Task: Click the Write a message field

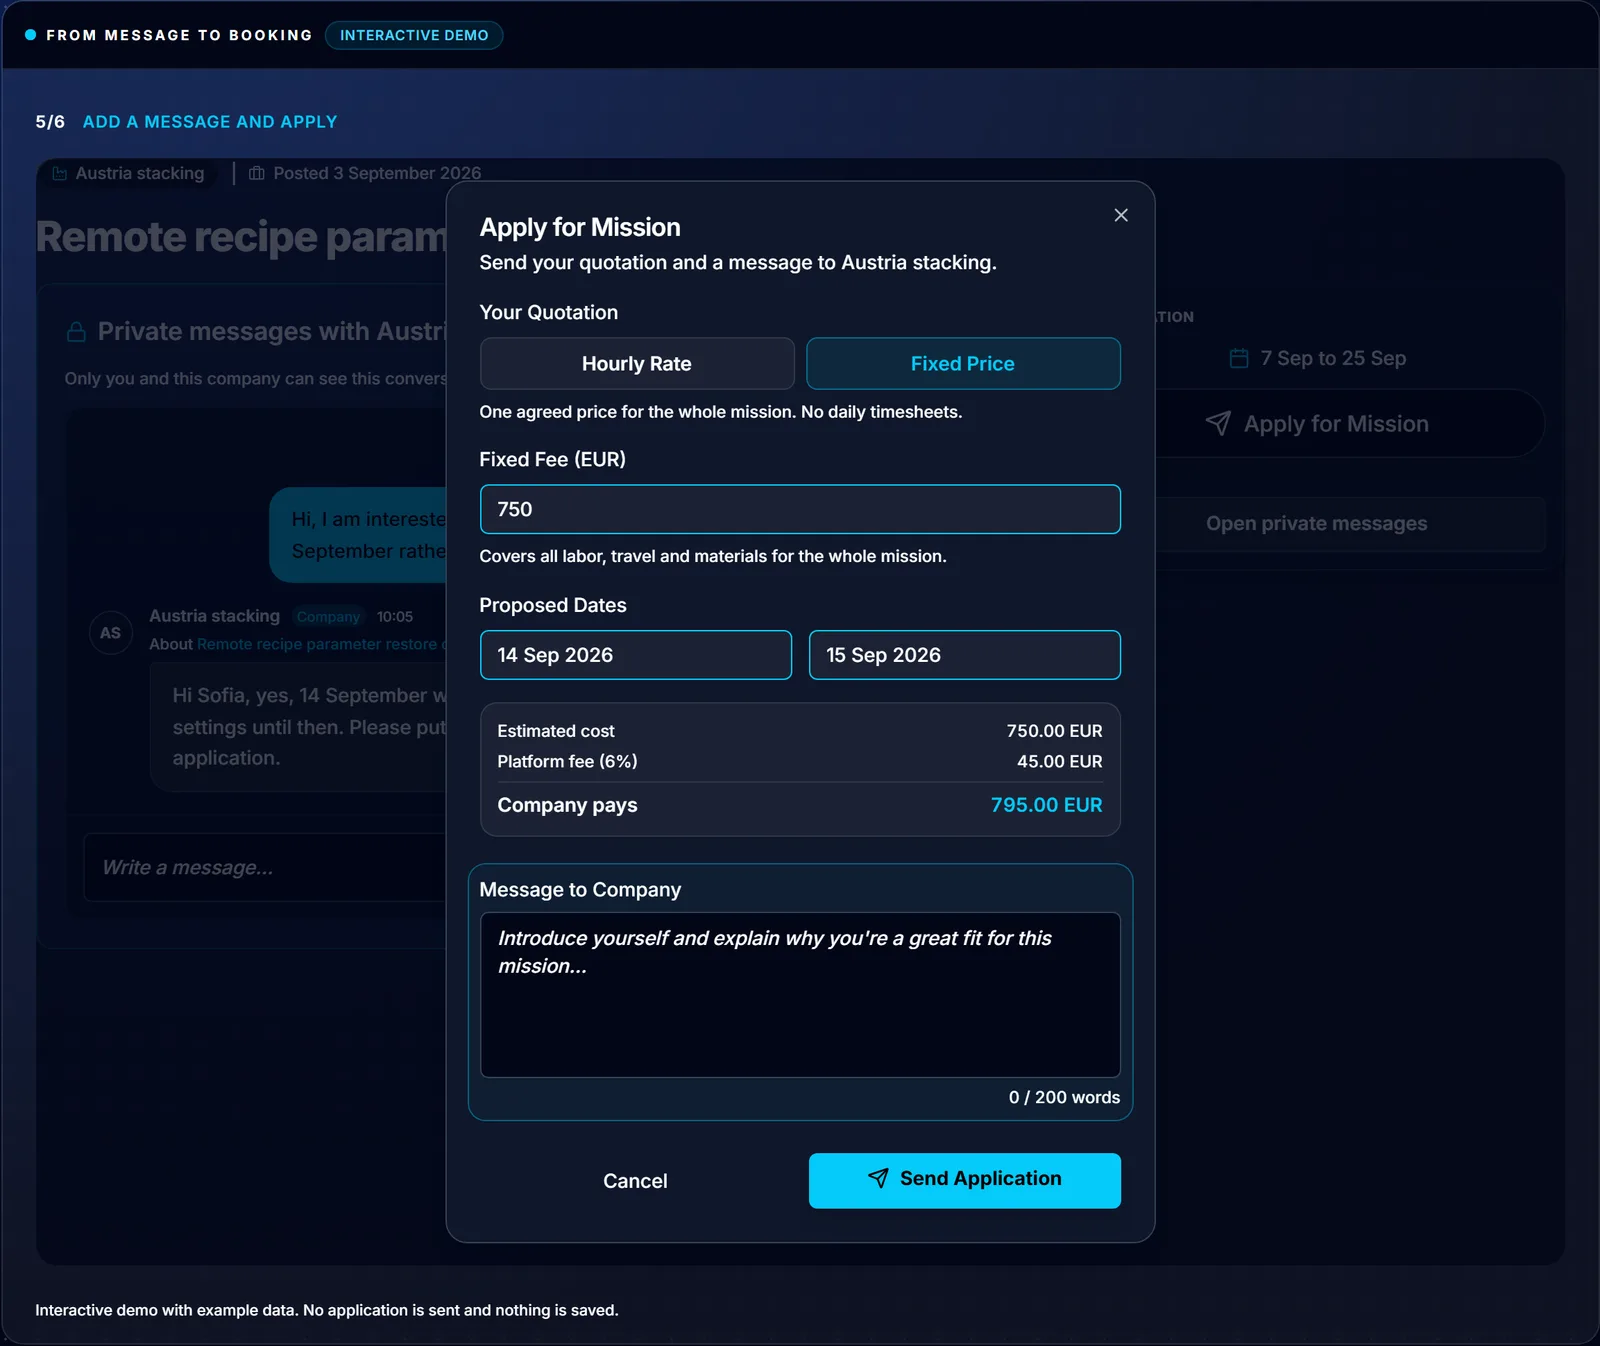Action: point(265,868)
